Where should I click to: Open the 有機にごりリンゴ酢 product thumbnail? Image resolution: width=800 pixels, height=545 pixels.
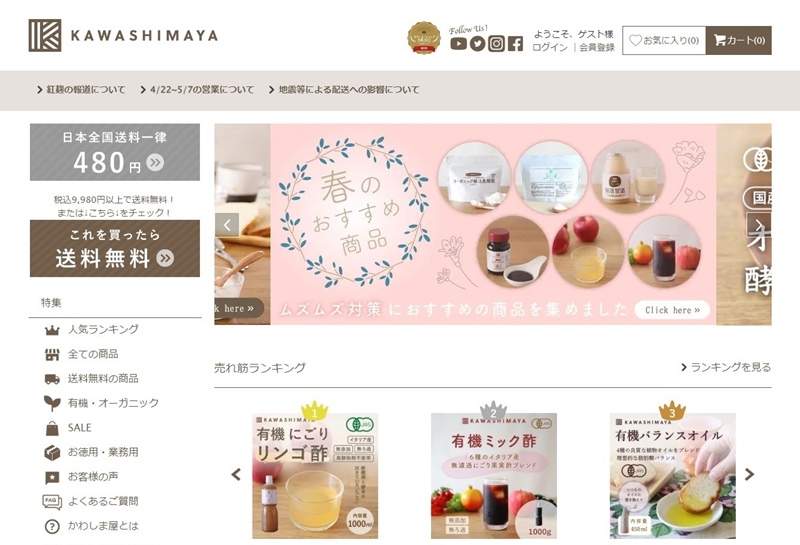click(315, 476)
